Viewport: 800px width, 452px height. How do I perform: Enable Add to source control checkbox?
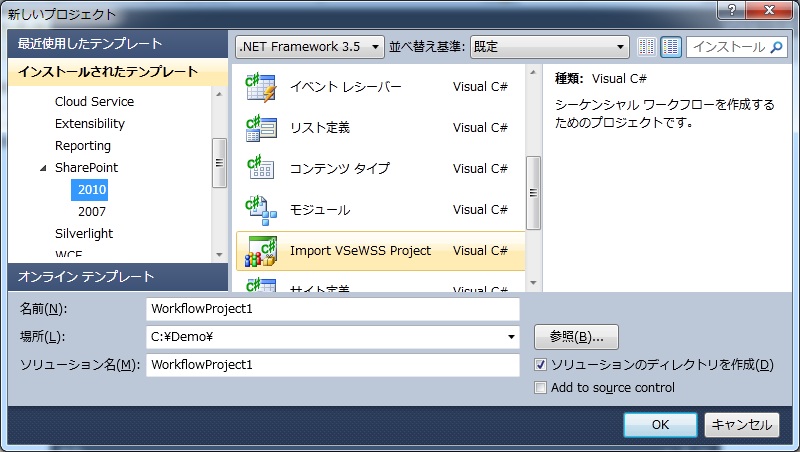point(540,388)
